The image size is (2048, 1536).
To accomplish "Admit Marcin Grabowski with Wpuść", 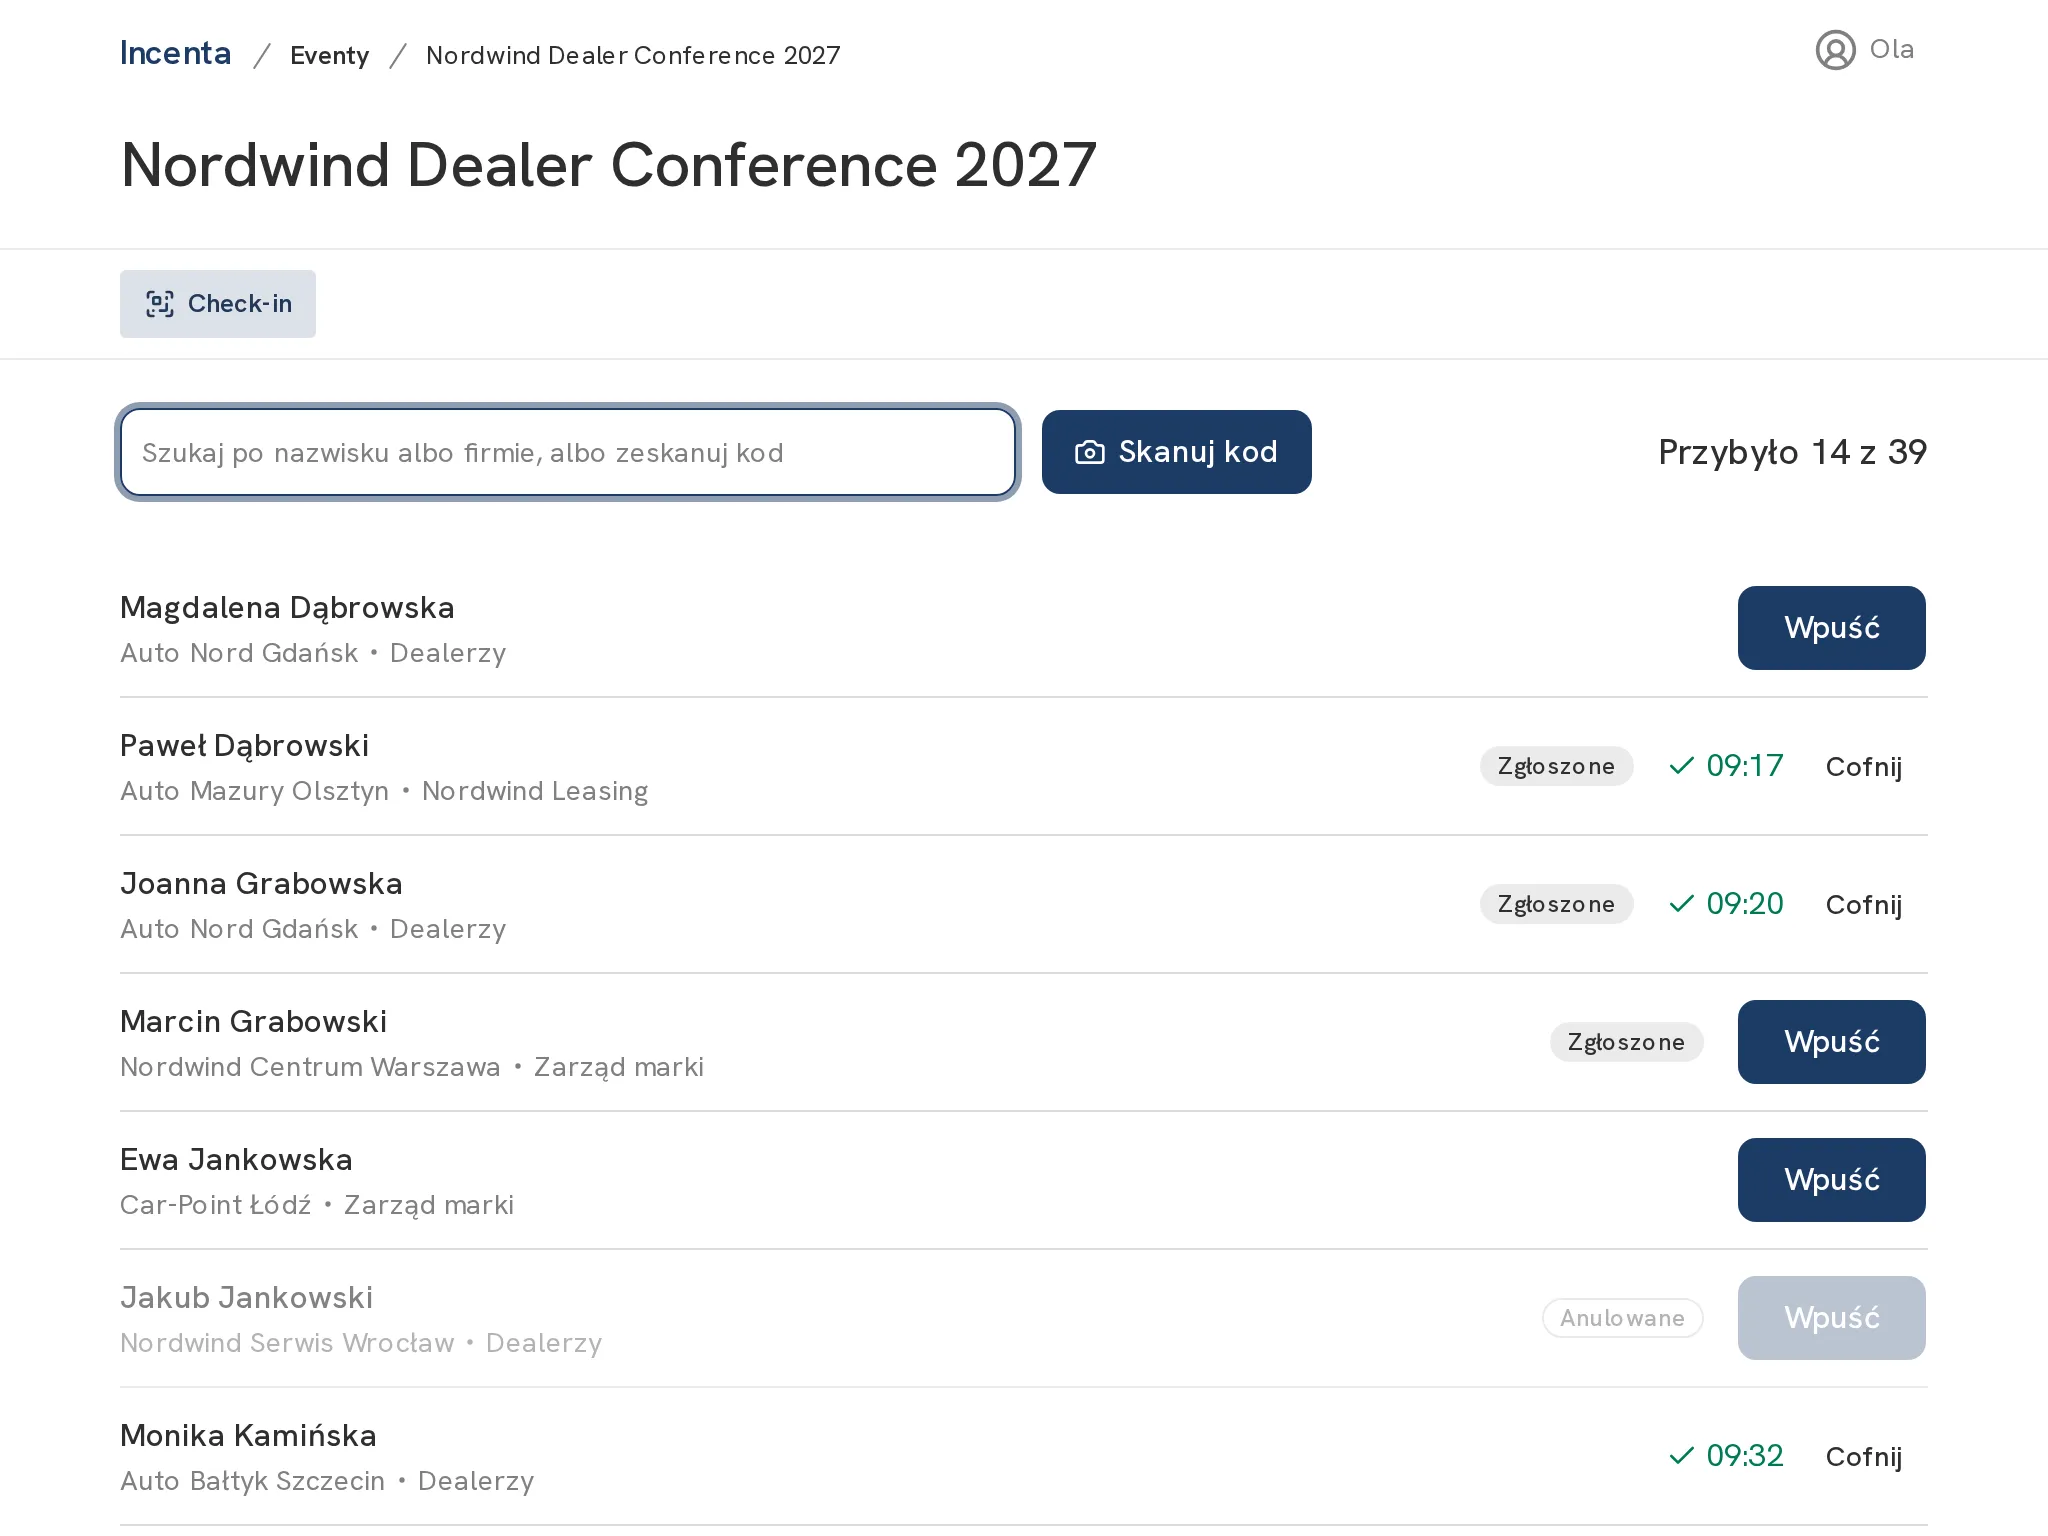I will [x=1832, y=1042].
